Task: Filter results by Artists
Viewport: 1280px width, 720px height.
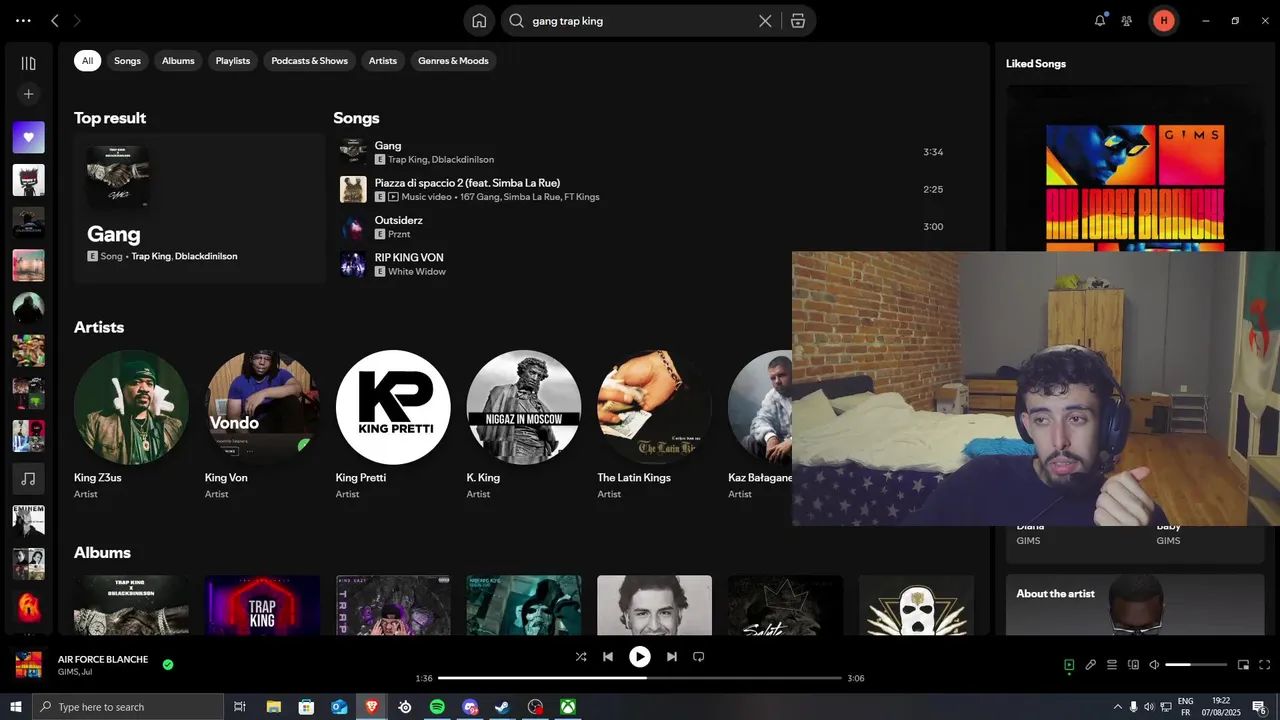Action: pos(383,61)
